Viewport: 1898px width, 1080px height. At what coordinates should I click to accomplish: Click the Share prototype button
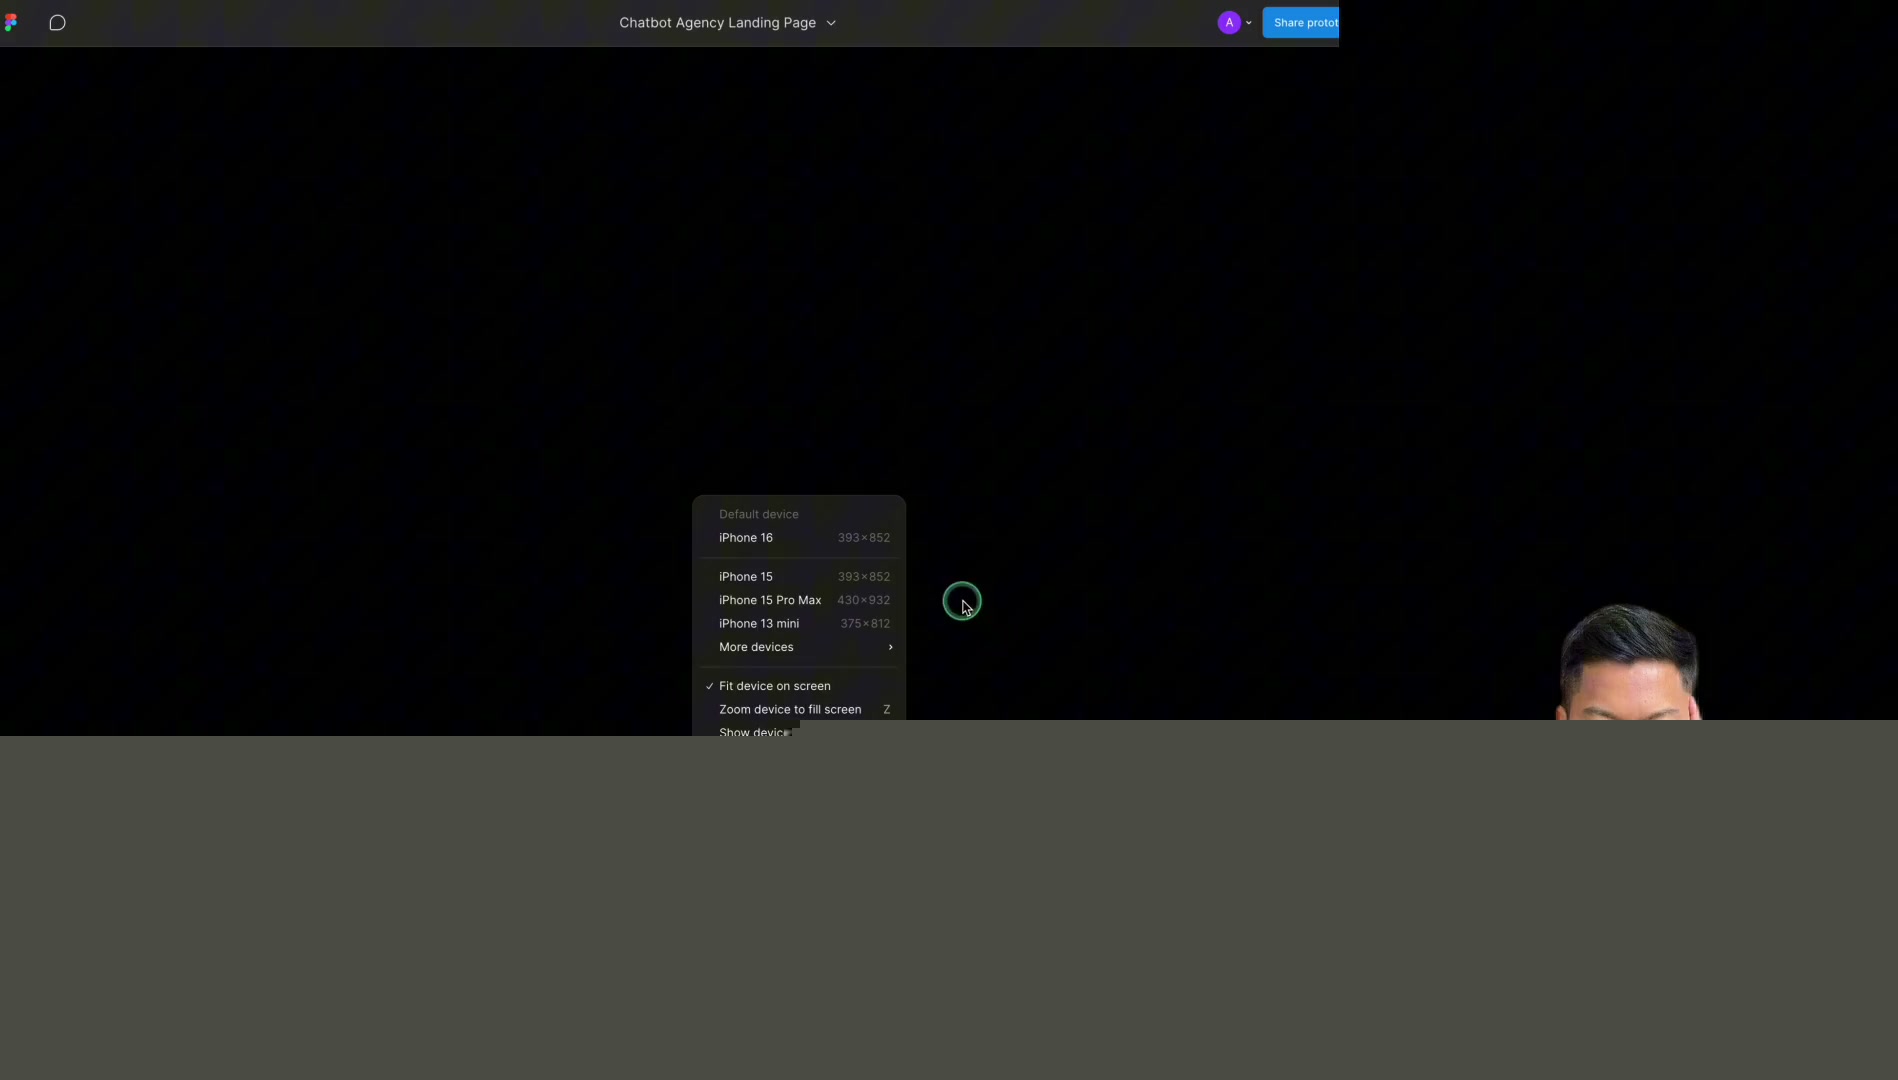click(x=1301, y=22)
